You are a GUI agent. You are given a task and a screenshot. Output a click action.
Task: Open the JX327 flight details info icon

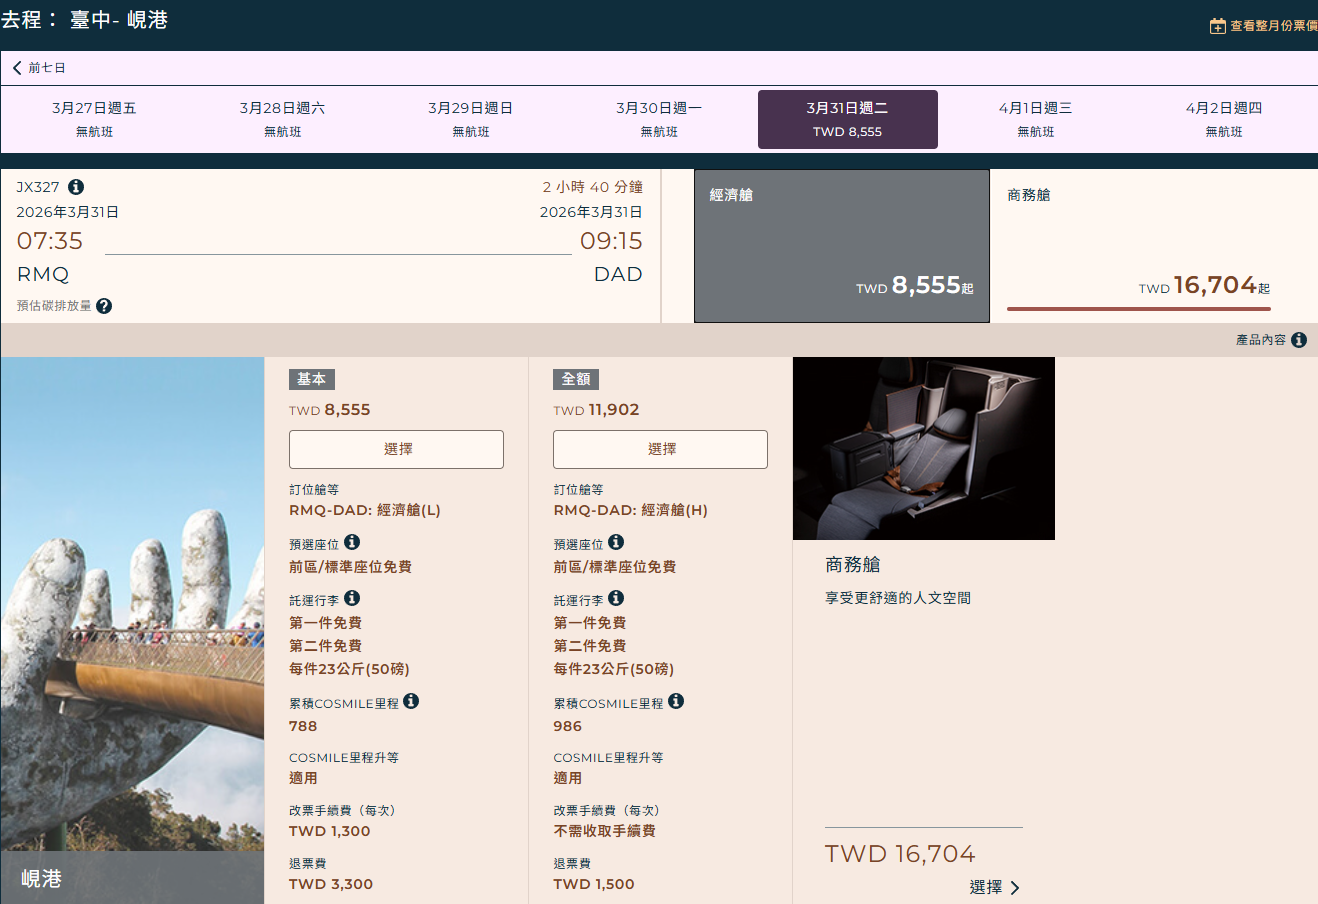tap(76, 187)
